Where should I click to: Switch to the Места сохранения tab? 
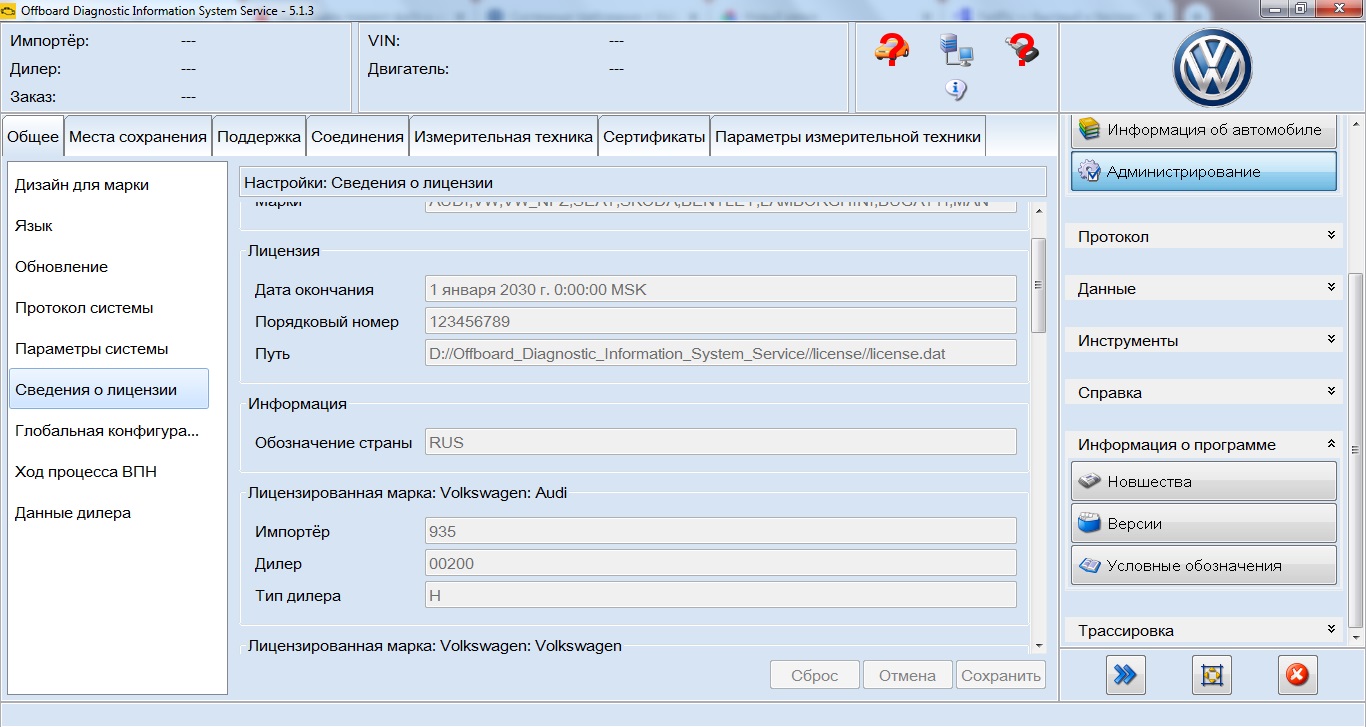coord(138,137)
